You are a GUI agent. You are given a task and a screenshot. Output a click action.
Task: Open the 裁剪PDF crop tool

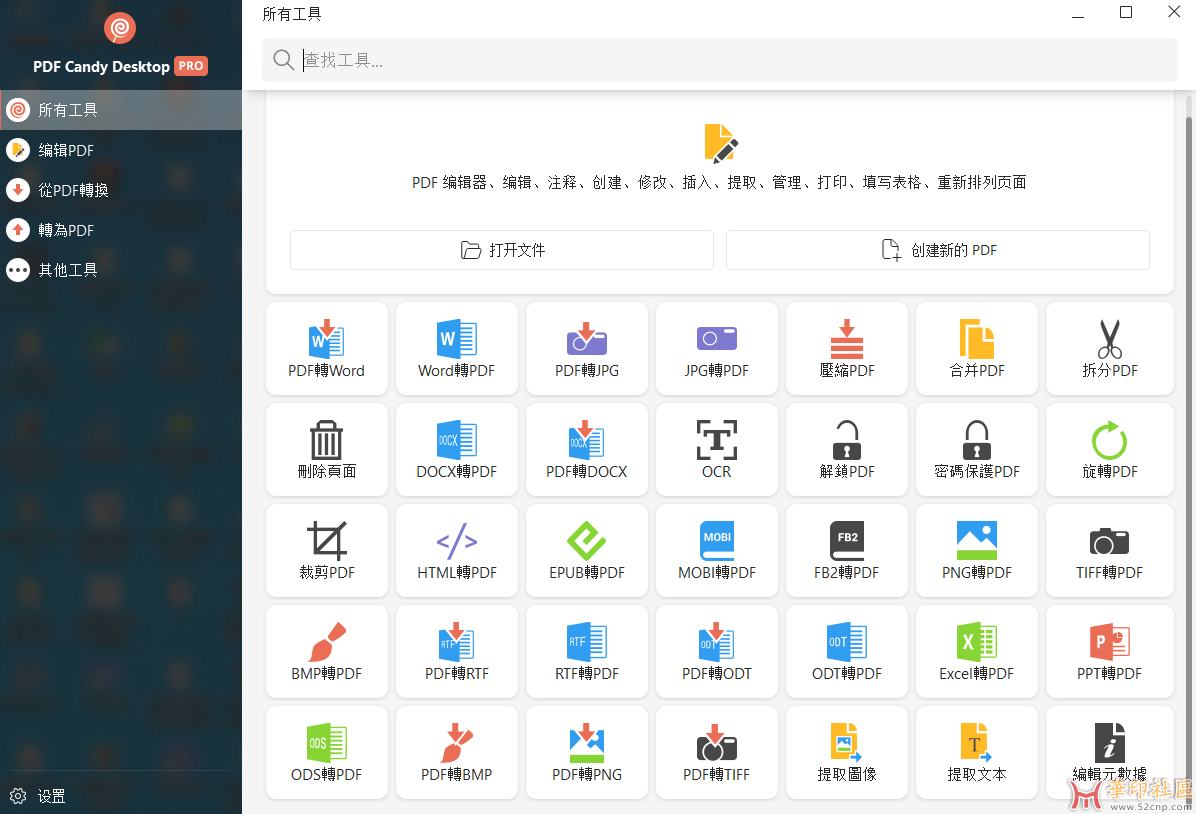click(326, 550)
